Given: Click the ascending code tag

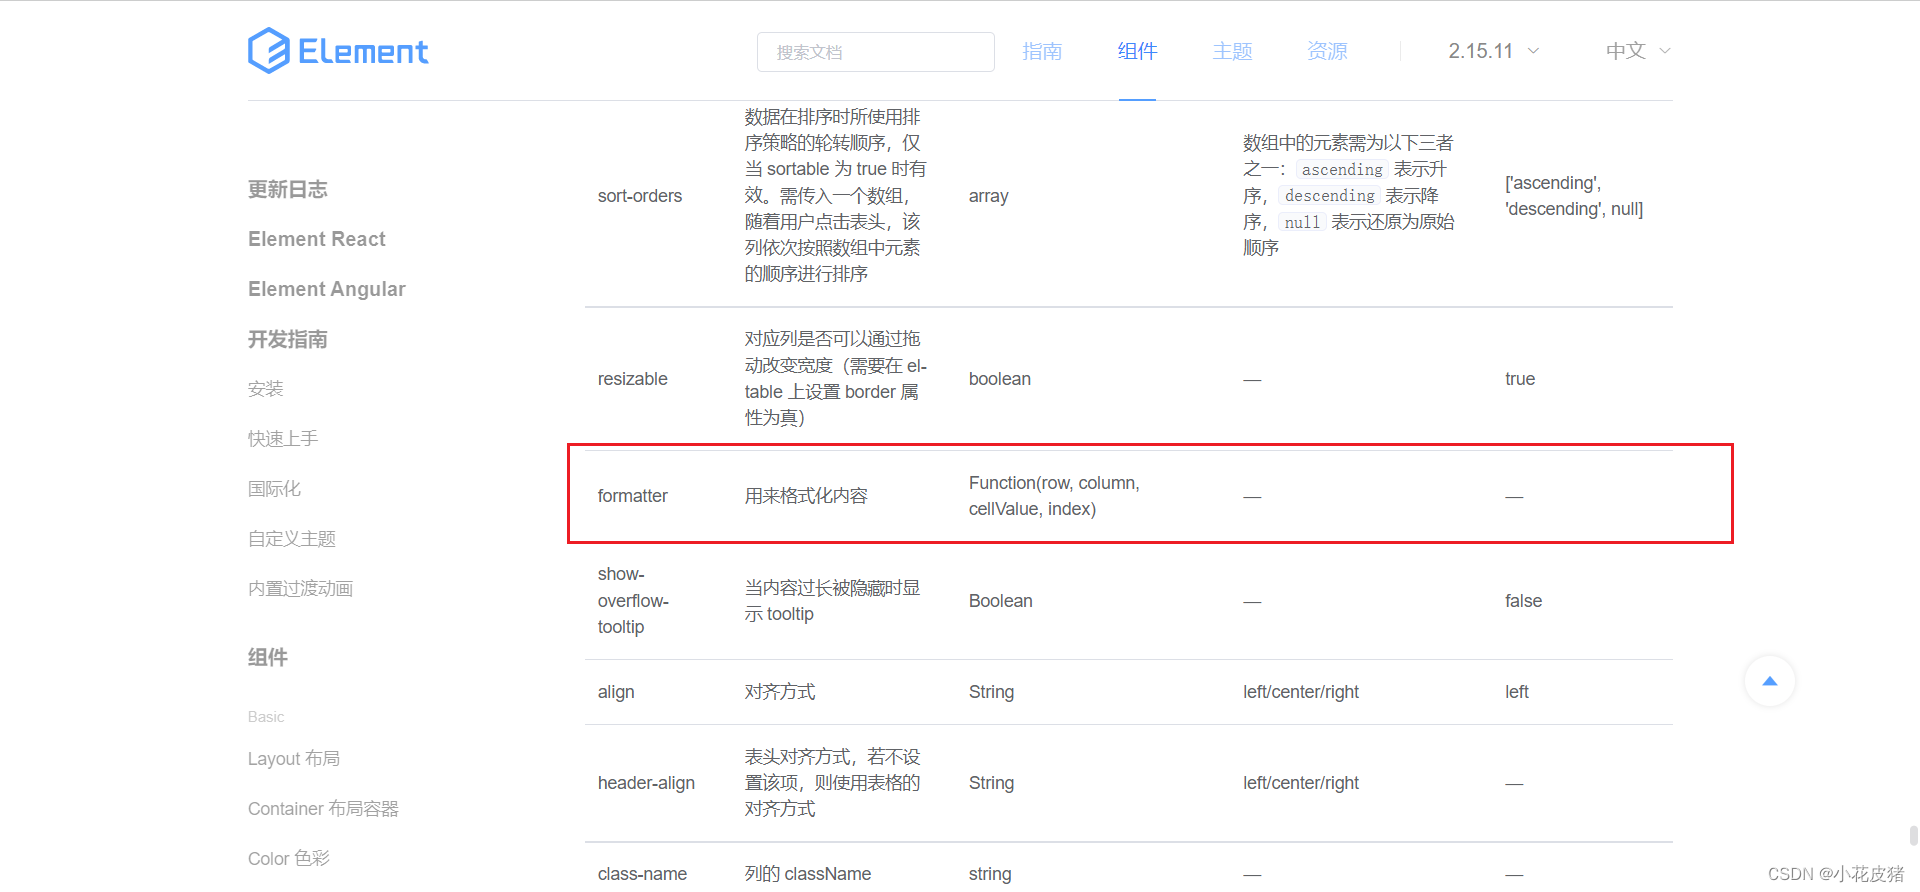Looking at the screenshot, I should pos(1342,170).
